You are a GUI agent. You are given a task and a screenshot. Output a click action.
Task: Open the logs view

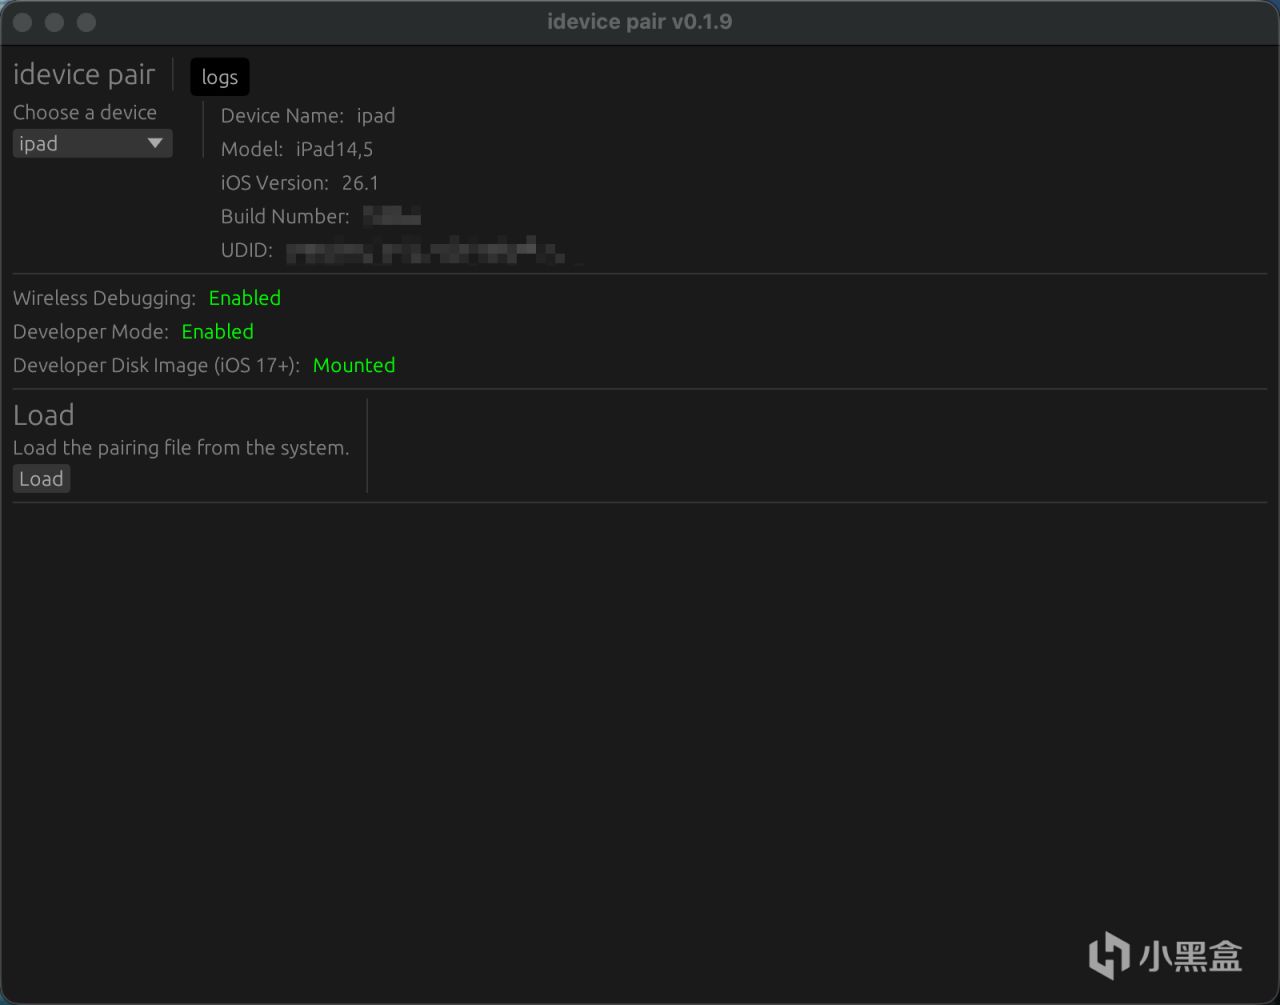(x=220, y=77)
